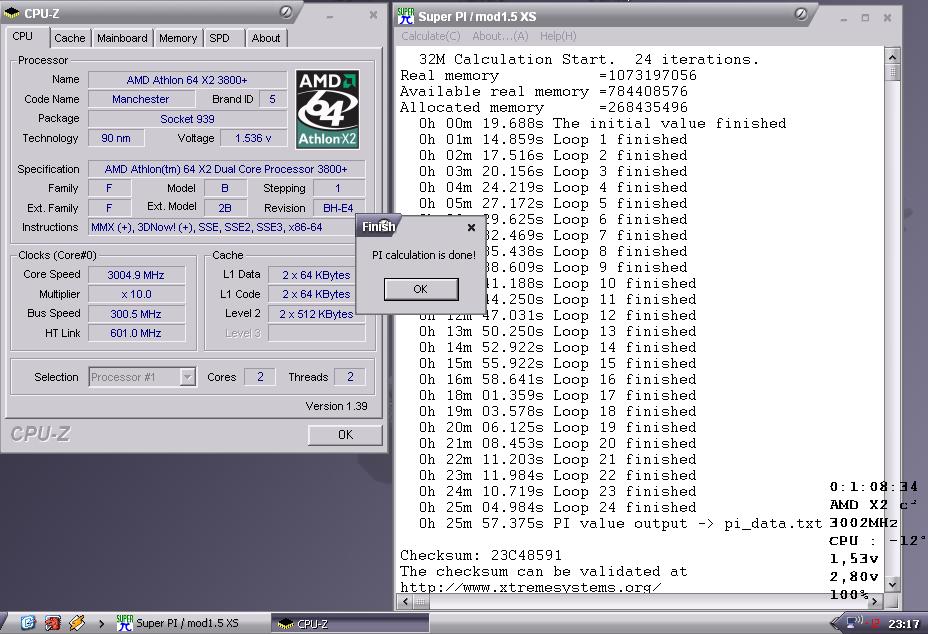Open the About tab in CPU-Z

266,38
